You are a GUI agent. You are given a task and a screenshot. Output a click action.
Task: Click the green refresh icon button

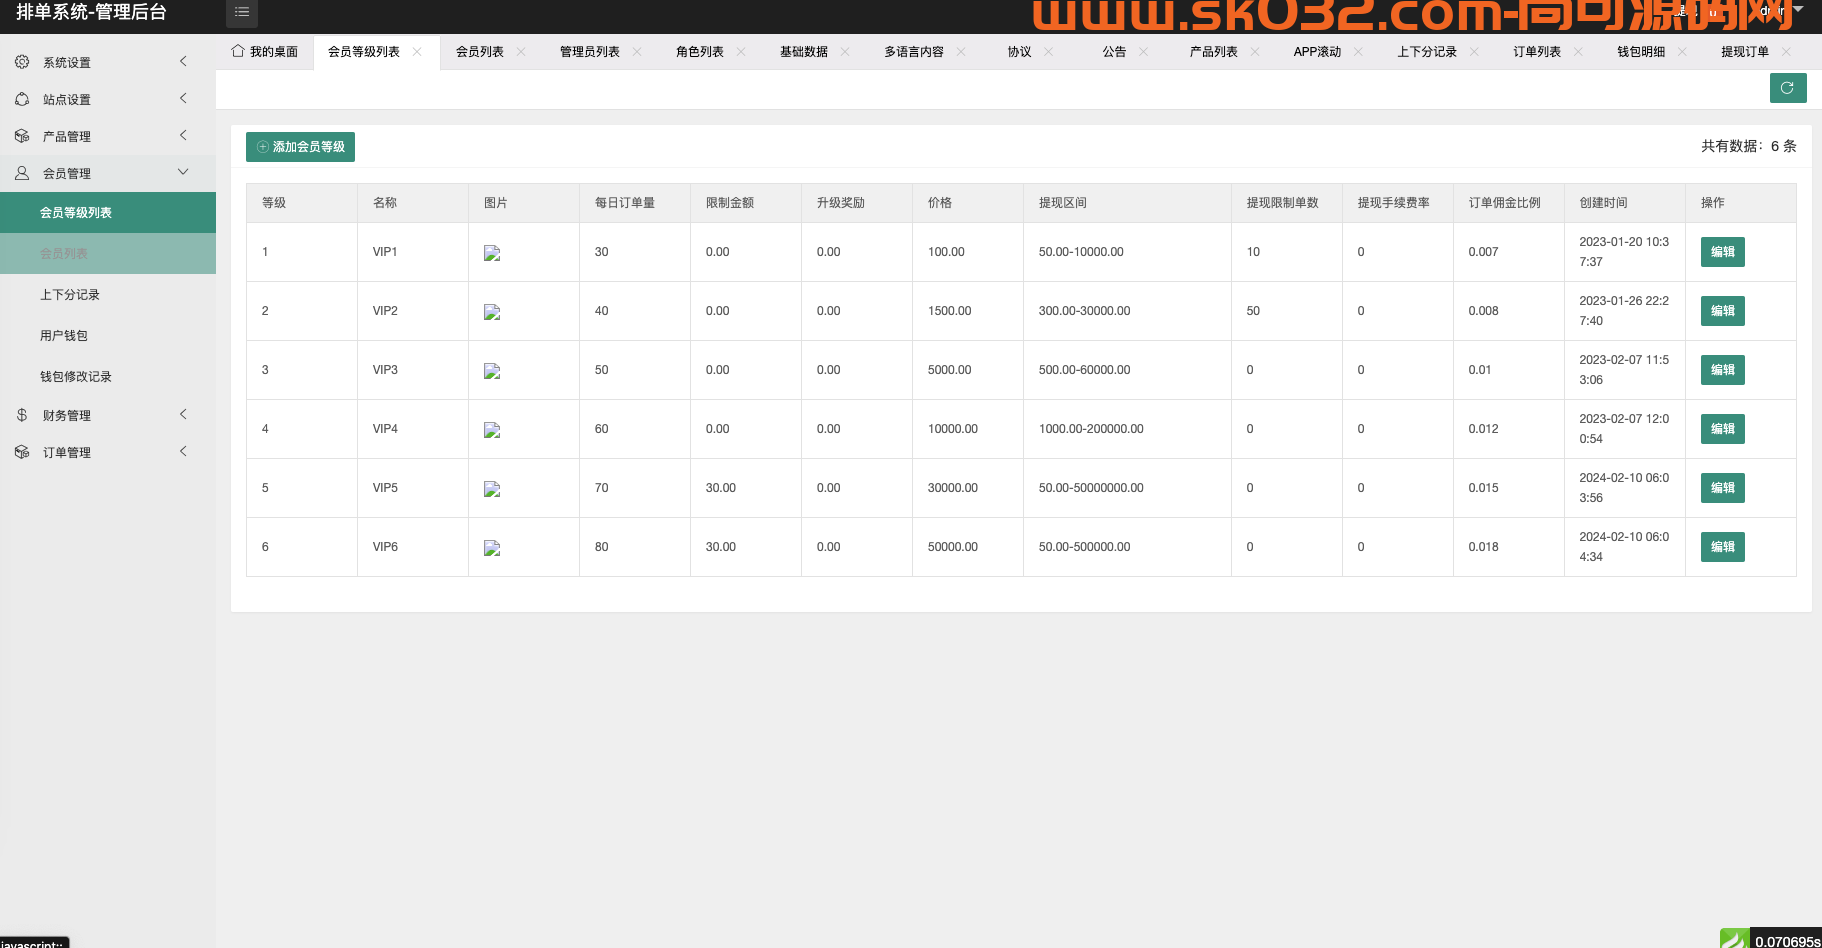click(x=1788, y=88)
